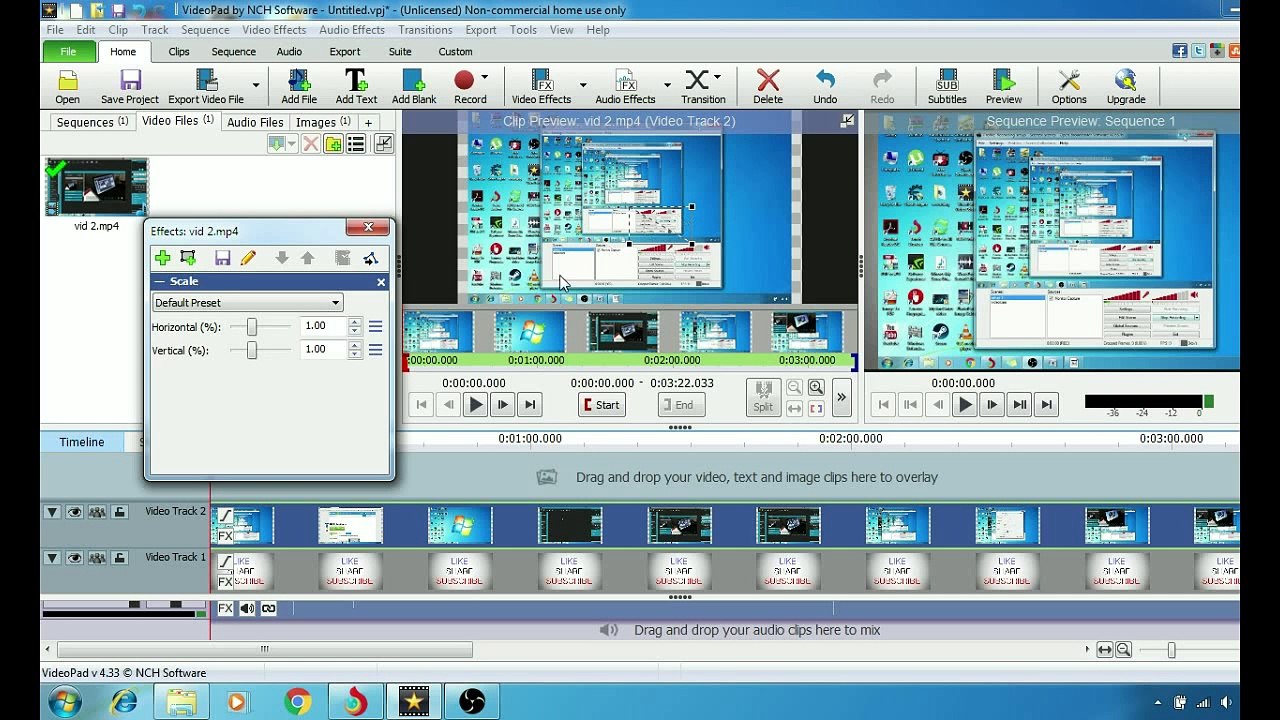Screen dimensions: 1280x720
Task: Open the Sequence menu
Action: [x=205, y=30]
